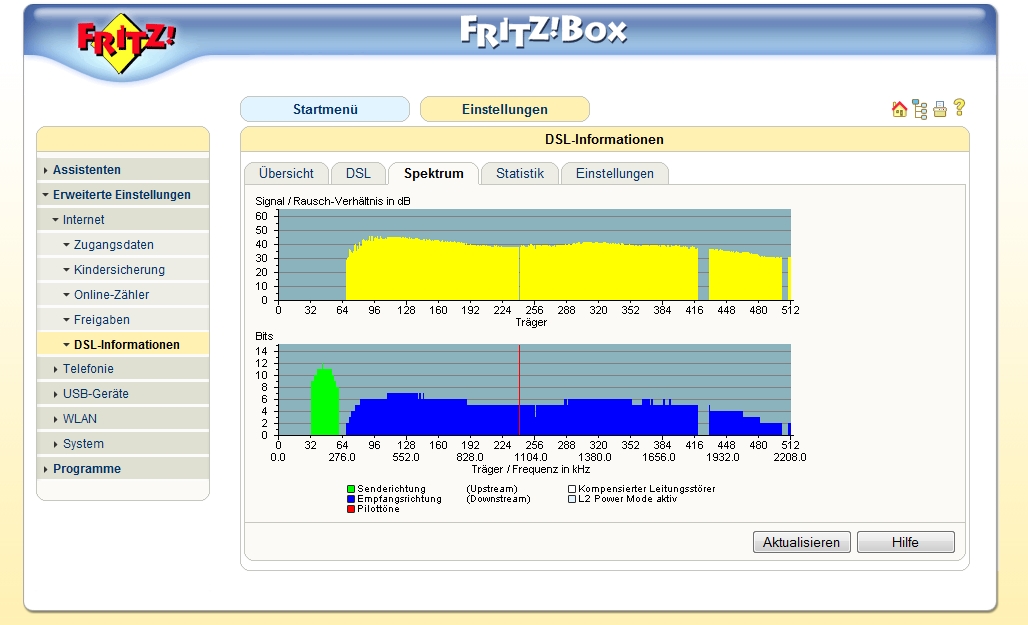Viewport: 1028px width, 625px height.
Task: Click the Hilfe button
Action: pyautogui.click(x=905, y=542)
